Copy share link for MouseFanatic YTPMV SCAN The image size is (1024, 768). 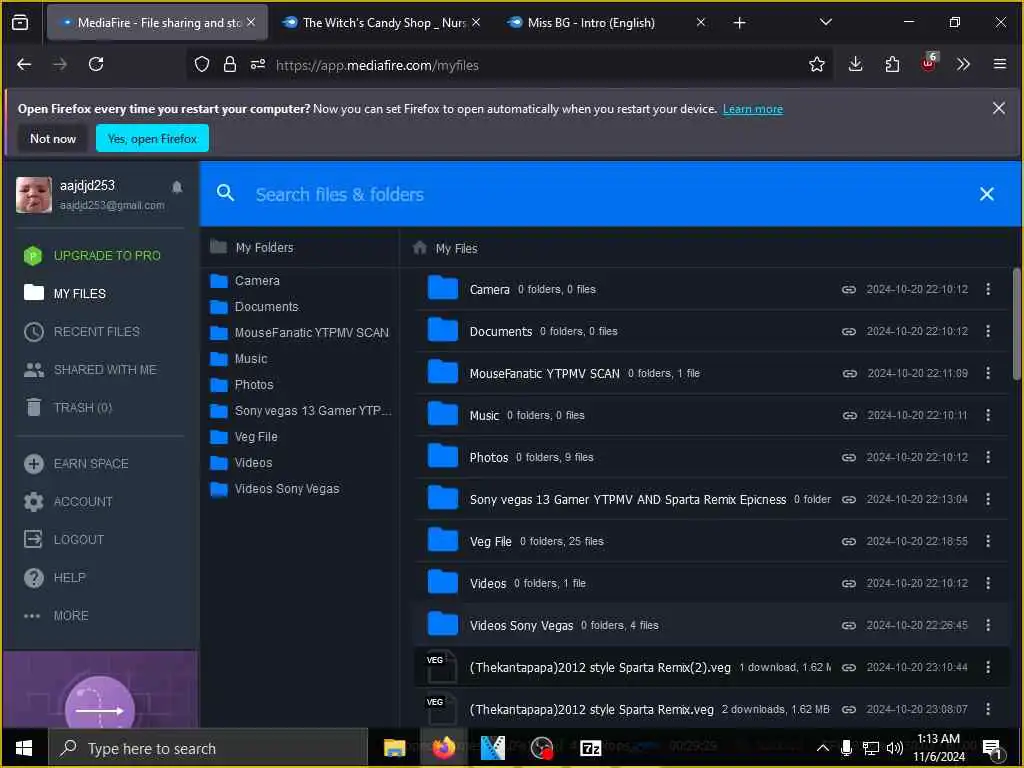tap(849, 374)
